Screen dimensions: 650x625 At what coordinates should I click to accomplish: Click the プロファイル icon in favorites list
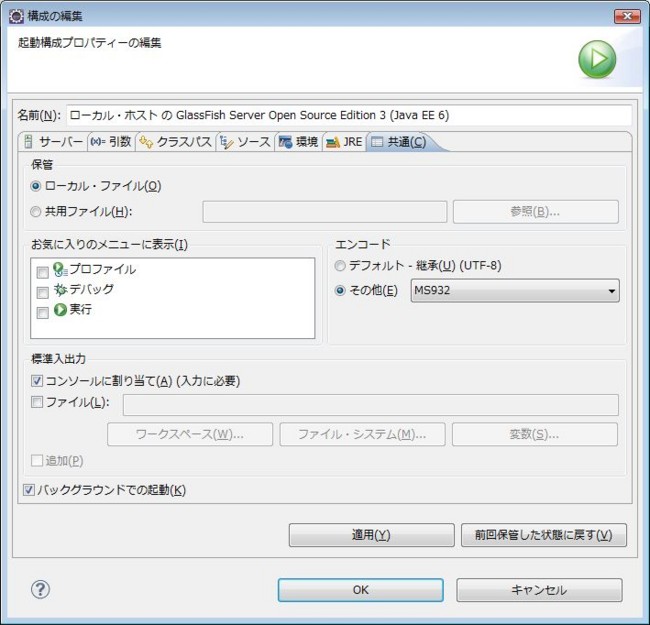(60, 269)
